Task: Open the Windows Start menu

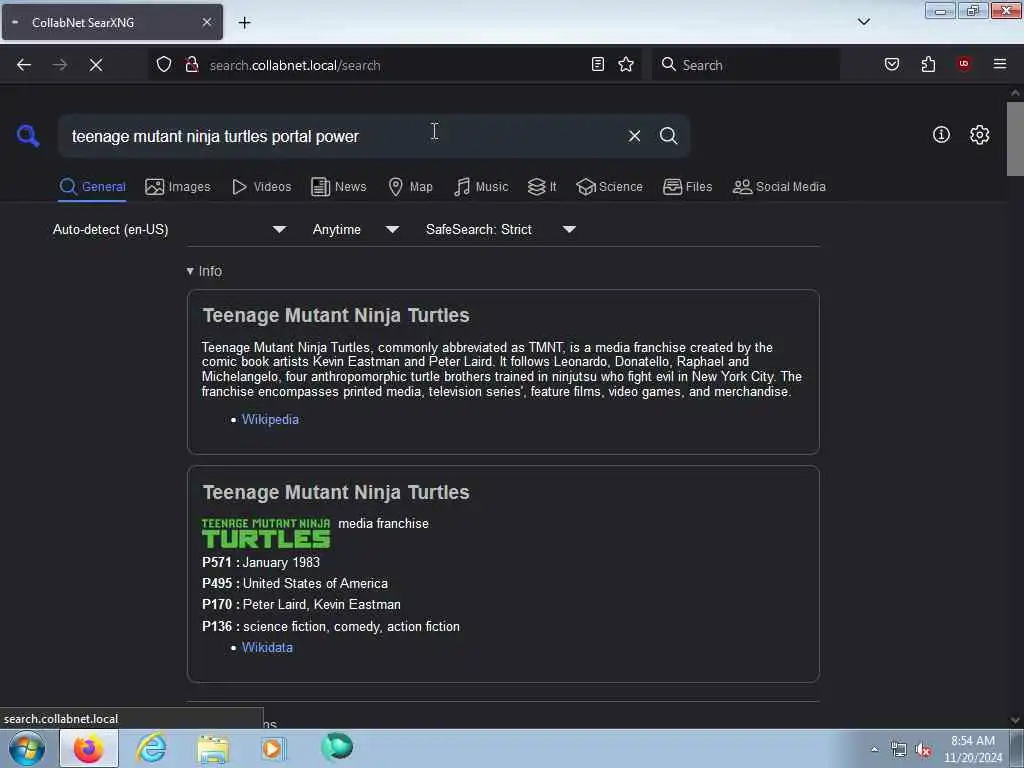Action: point(27,748)
